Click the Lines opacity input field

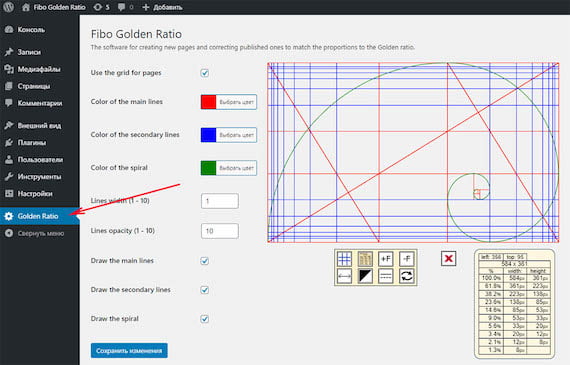point(220,231)
